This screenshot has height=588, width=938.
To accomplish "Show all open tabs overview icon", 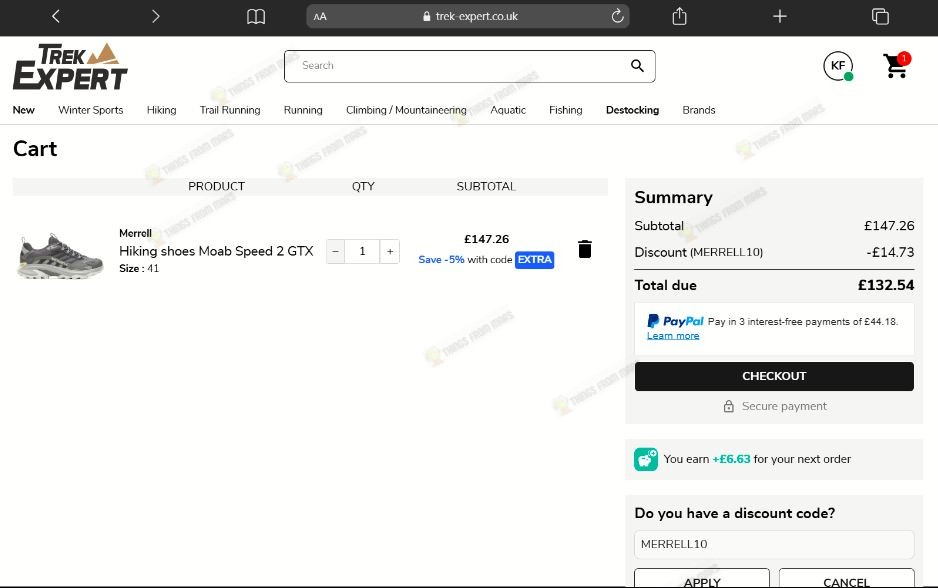I will [880, 16].
